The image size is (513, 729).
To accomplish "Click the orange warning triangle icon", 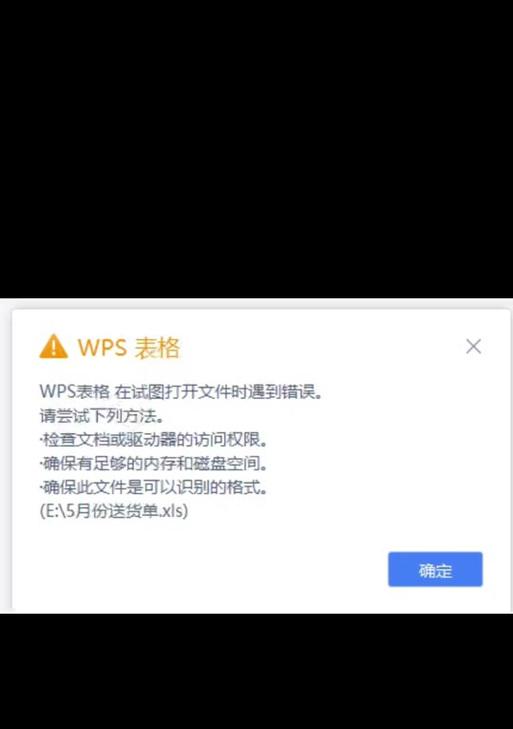I will click(53, 346).
